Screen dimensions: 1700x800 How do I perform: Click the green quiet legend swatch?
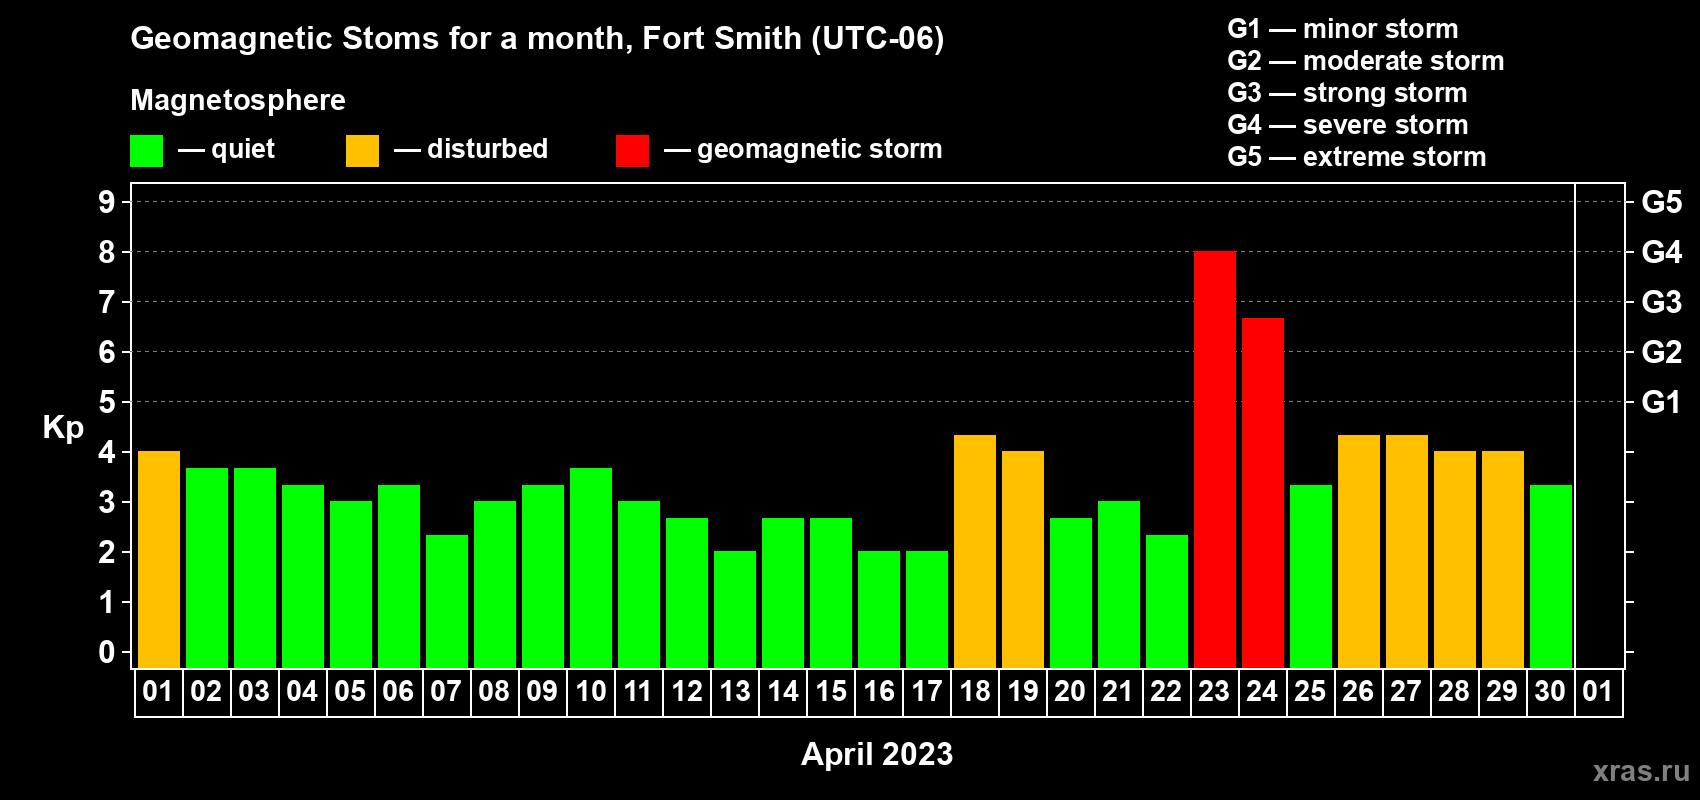146,151
